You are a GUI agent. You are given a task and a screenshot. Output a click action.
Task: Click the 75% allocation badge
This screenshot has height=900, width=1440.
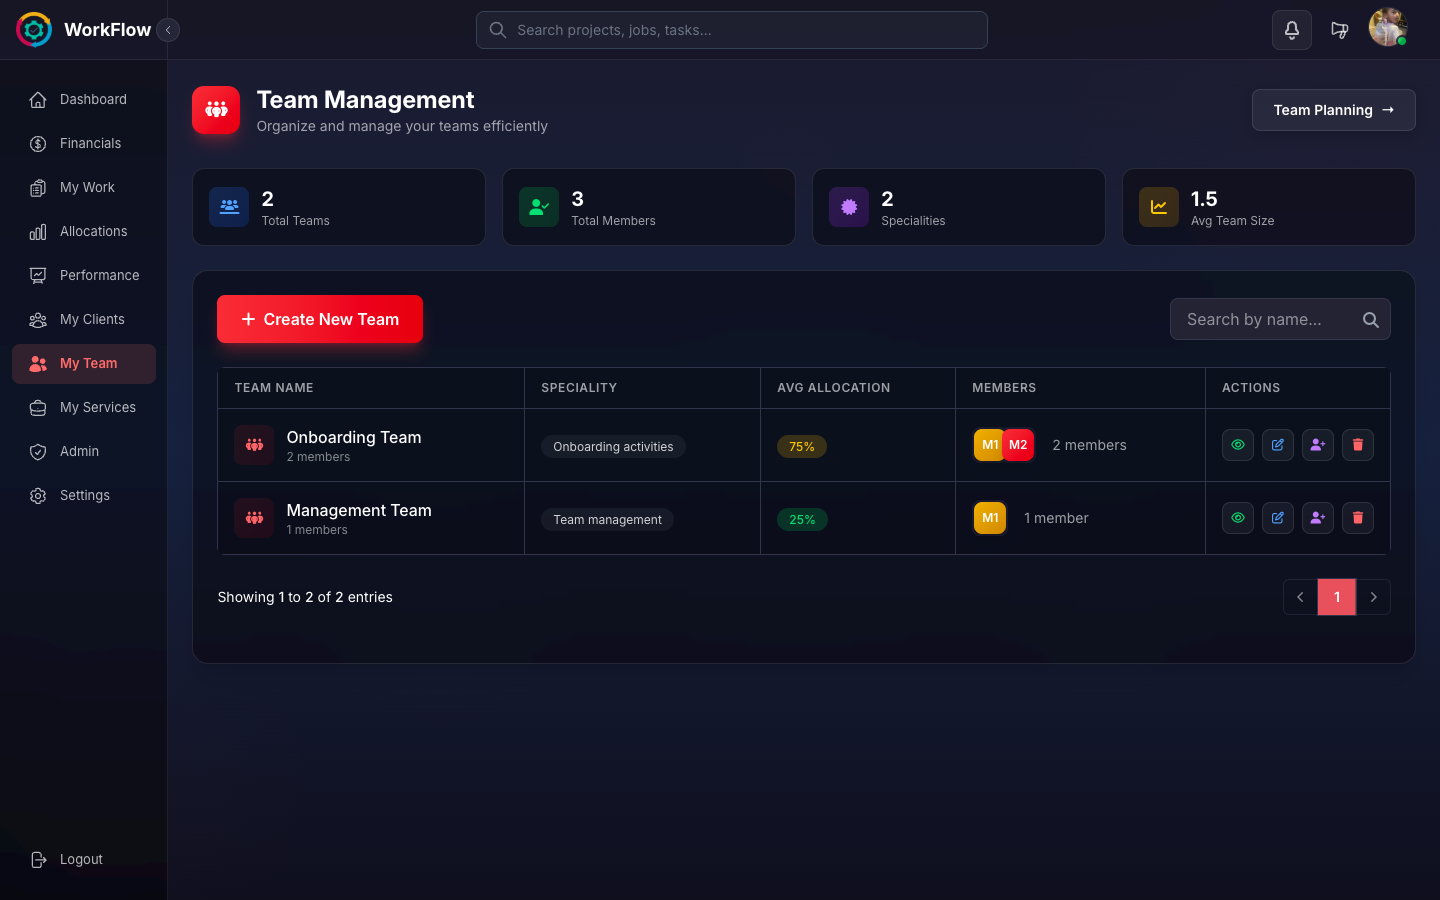click(802, 446)
